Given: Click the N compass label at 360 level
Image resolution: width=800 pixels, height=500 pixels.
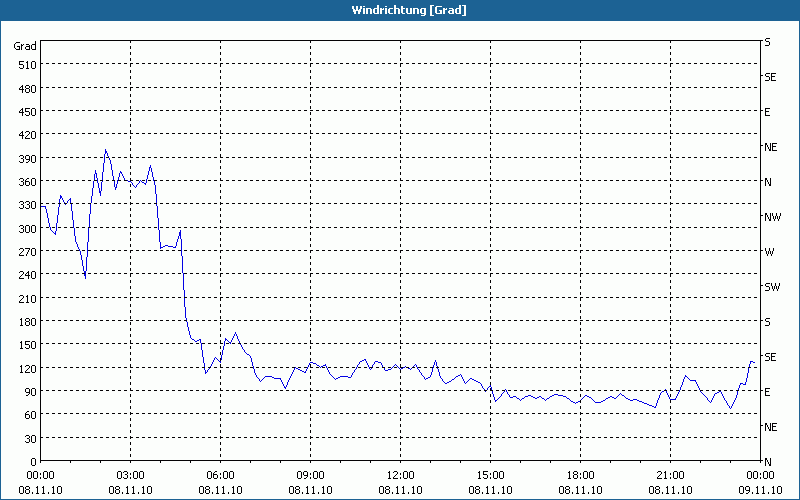Looking at the screenshot, I should [768, 182].
